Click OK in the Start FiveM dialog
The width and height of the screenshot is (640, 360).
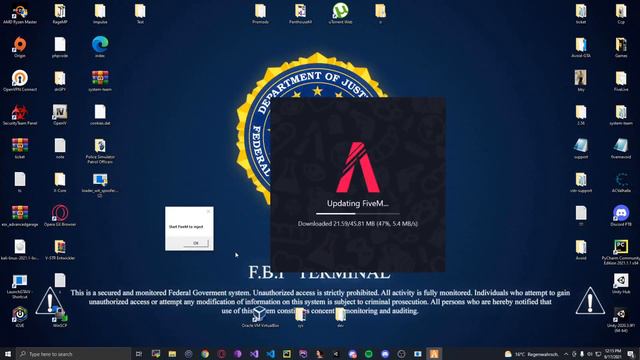(x=196, y=243)
